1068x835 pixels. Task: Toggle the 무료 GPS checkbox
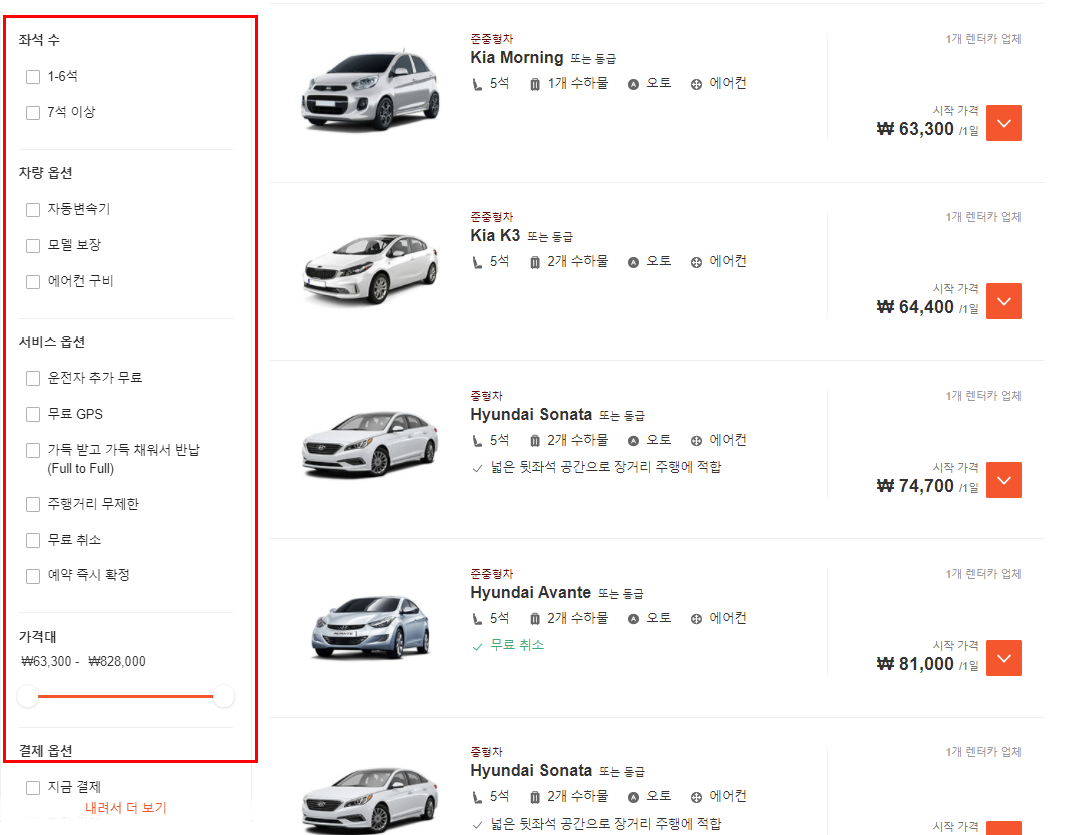tap(33, 414)
